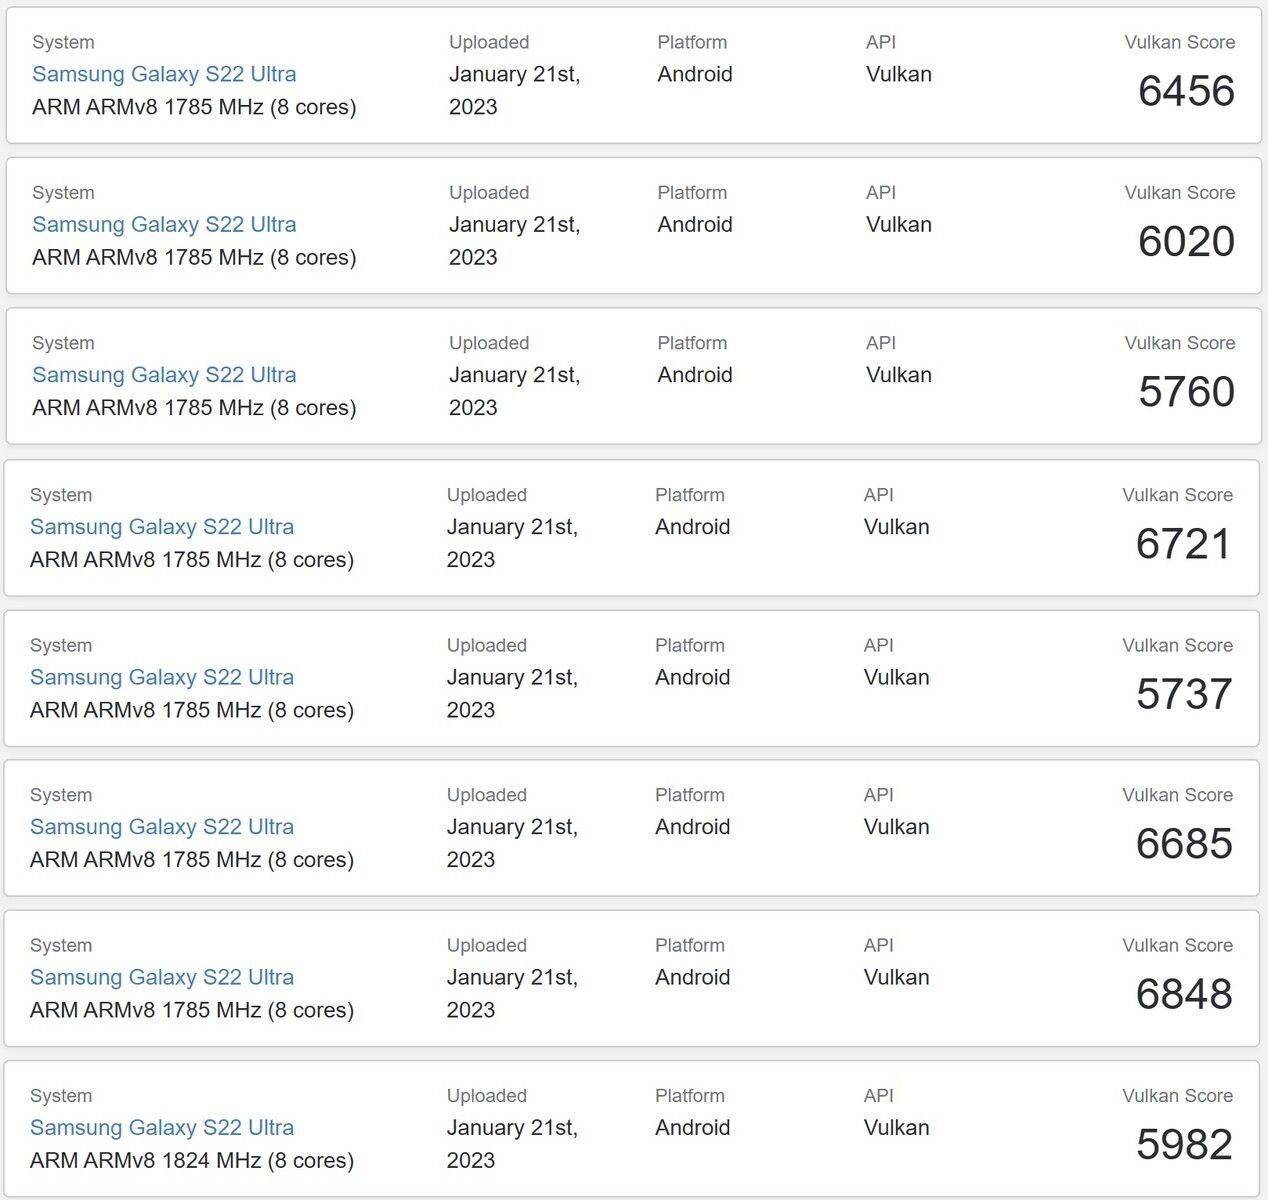This screenshot has width=1268, height=1200.
Task: Open Samsung Galaxy S22 Ultra link scoring 5760
Action: tap(164, 375)
